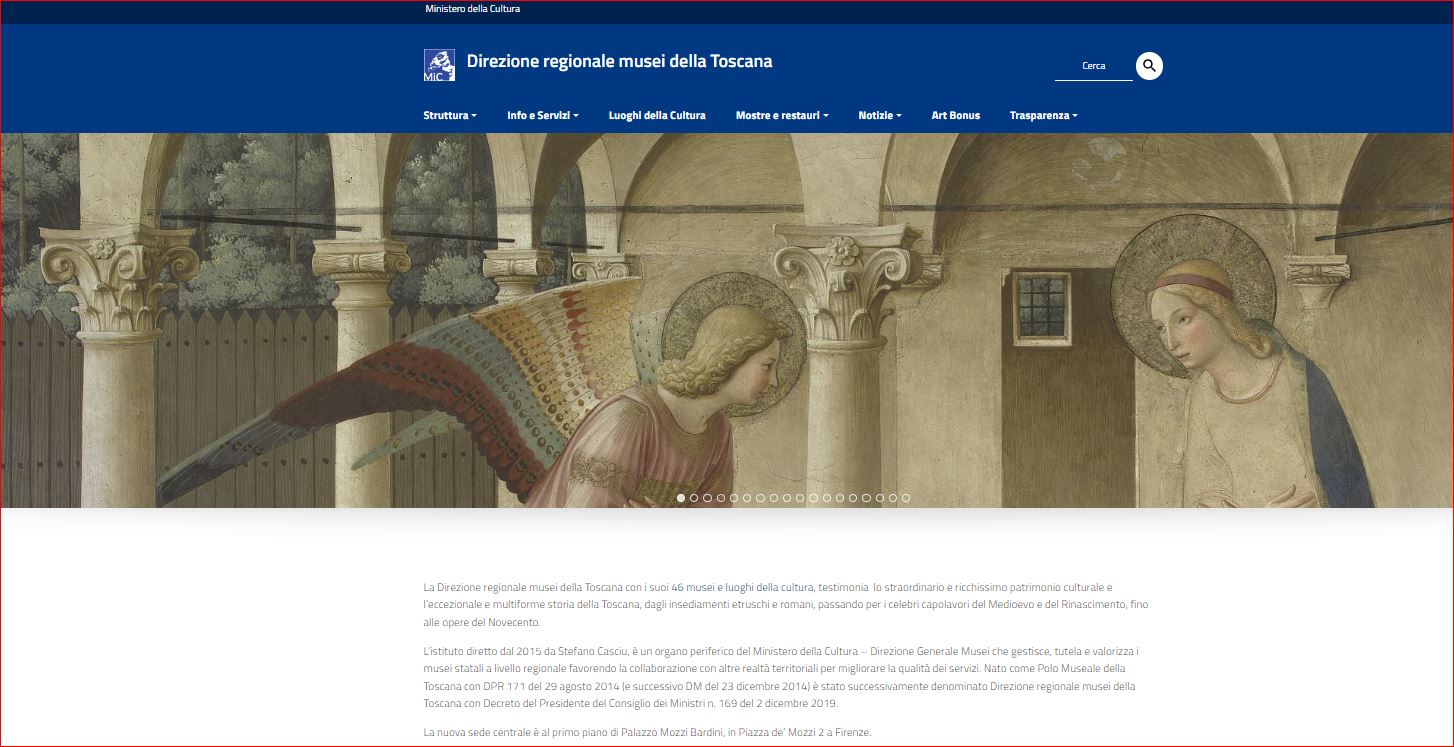This screenshot has width=1454, height=747.
Task: Open the Info e Servizi dropdown
Action: click(x=542, y=115)
